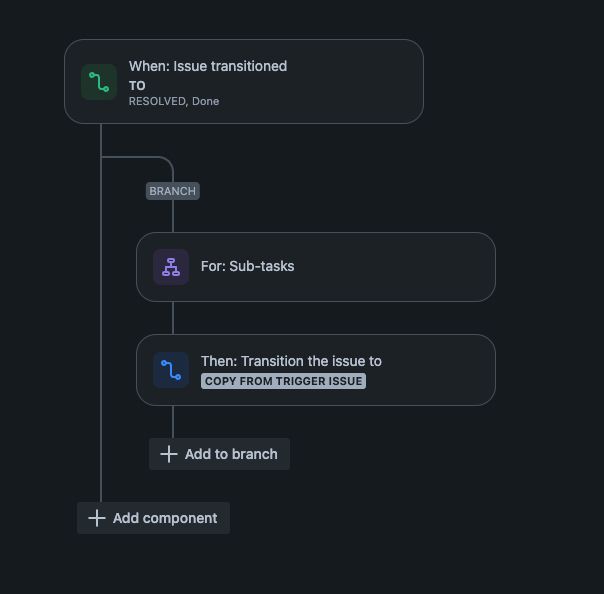This screenshot has height=594, width=604.
Task: Click the bold TO label in trigger
Action: (137, 86)
